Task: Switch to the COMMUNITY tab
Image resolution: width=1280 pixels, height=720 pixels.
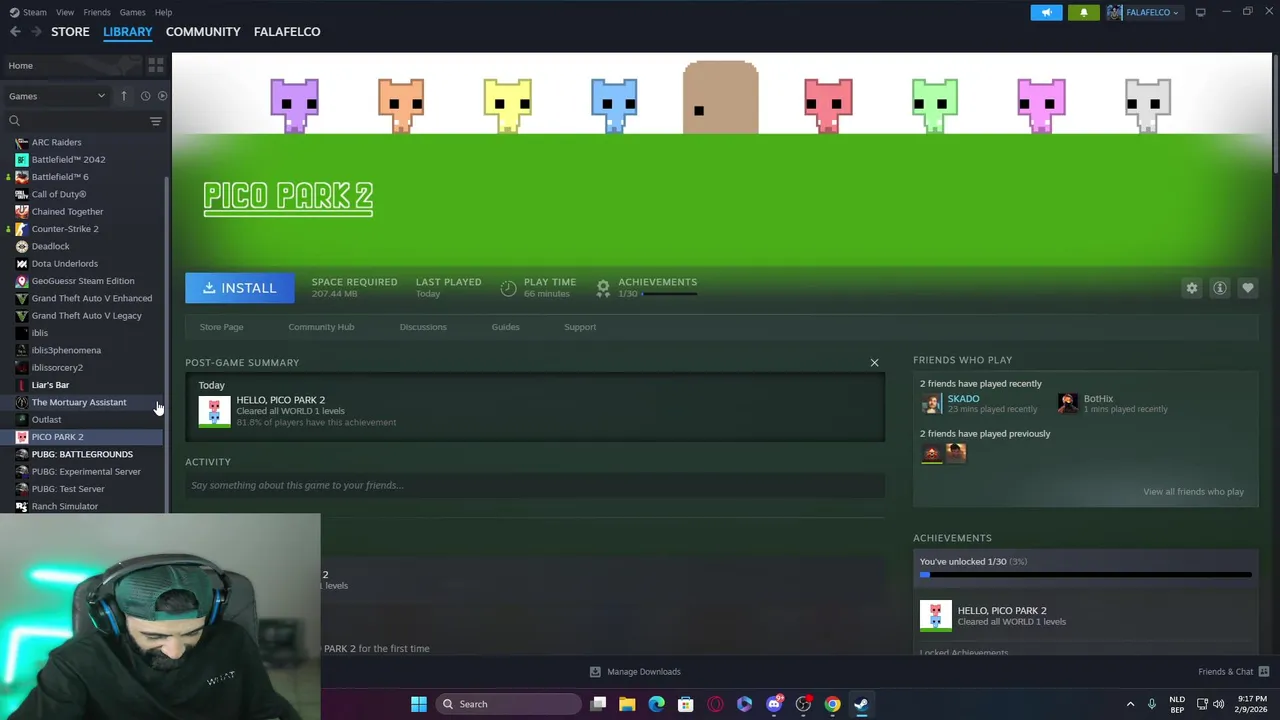Action: point(203,32)
